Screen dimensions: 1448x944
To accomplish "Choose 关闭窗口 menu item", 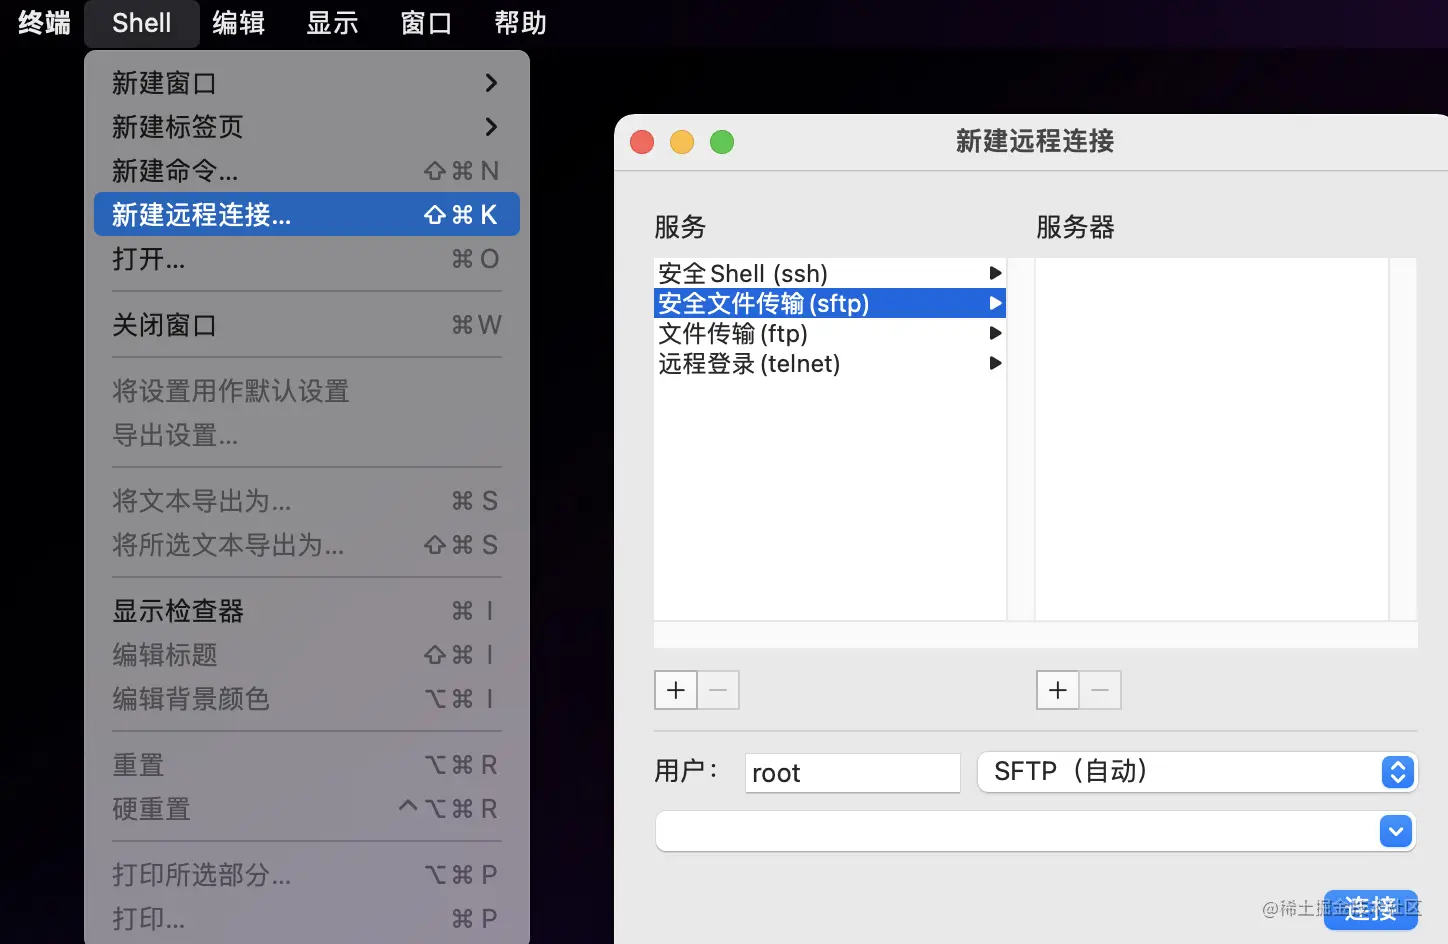I will tap(306, 325).
